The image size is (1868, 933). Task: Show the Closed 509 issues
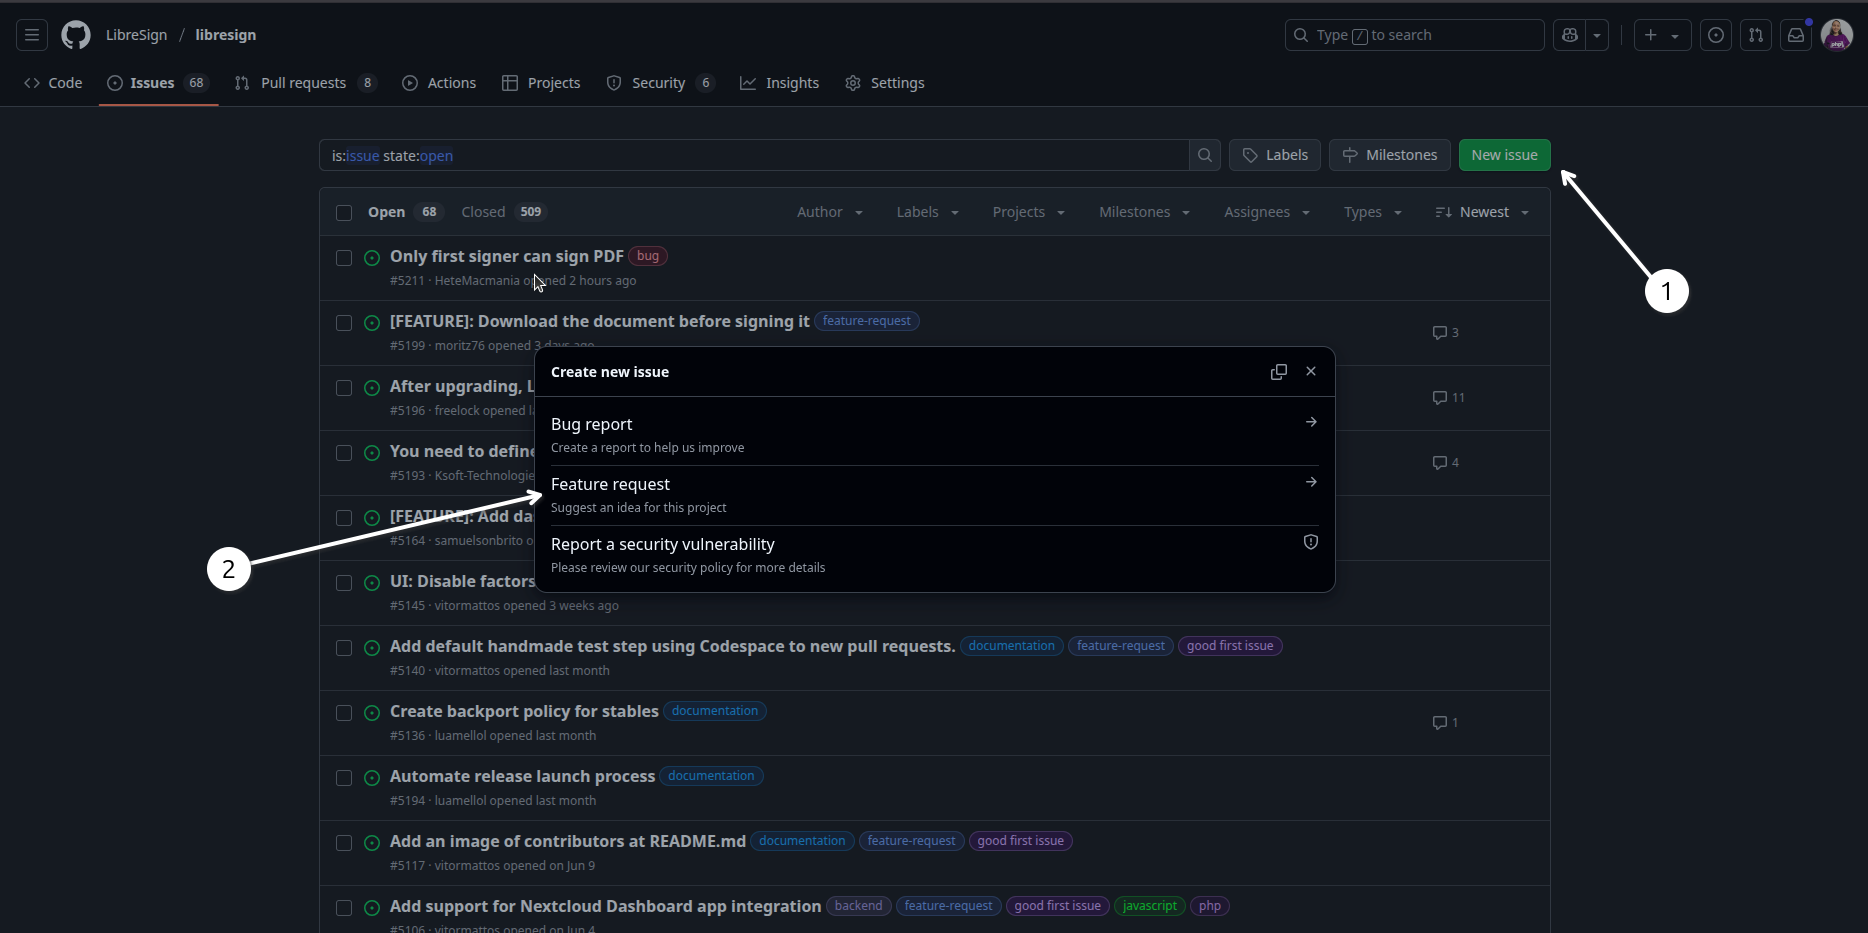point(504,212)
